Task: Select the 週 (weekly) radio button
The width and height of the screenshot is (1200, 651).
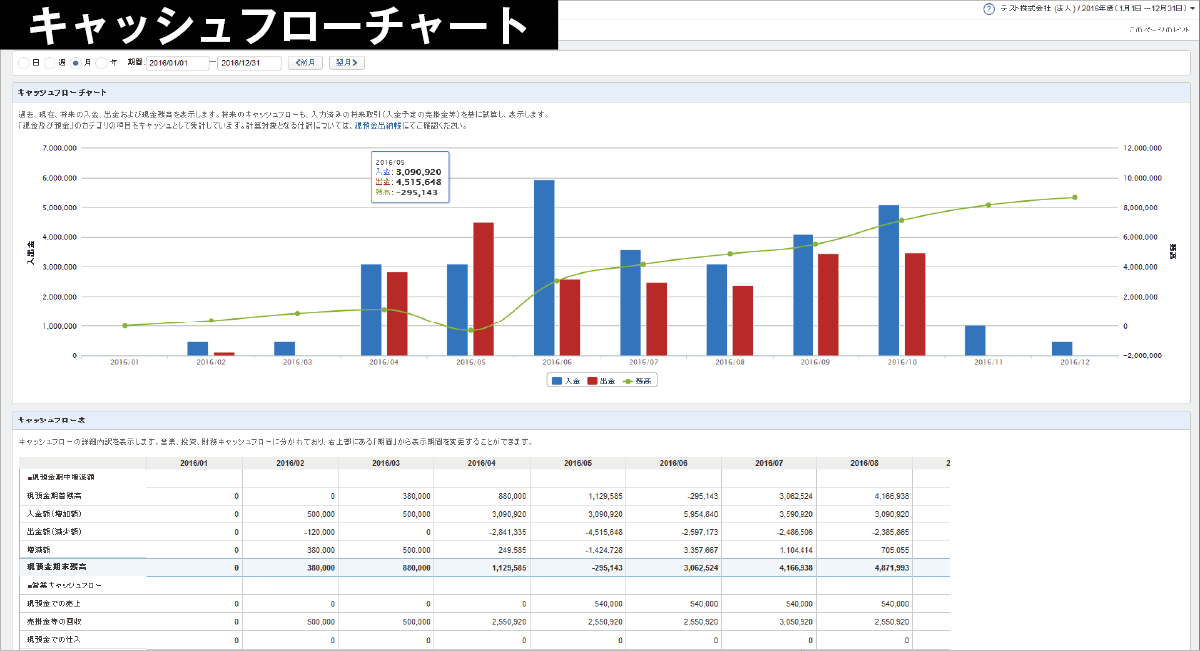Action: click(x=50, y=63)
